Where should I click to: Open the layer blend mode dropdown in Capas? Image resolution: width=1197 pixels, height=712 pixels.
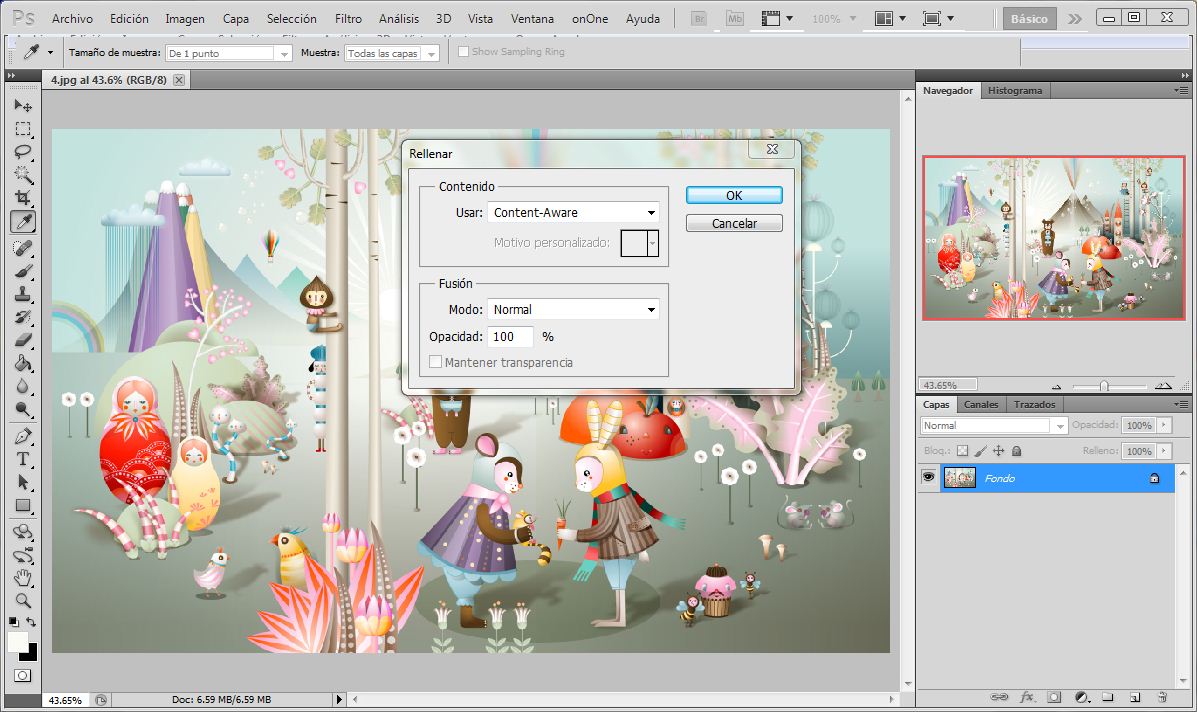point(994,425)
